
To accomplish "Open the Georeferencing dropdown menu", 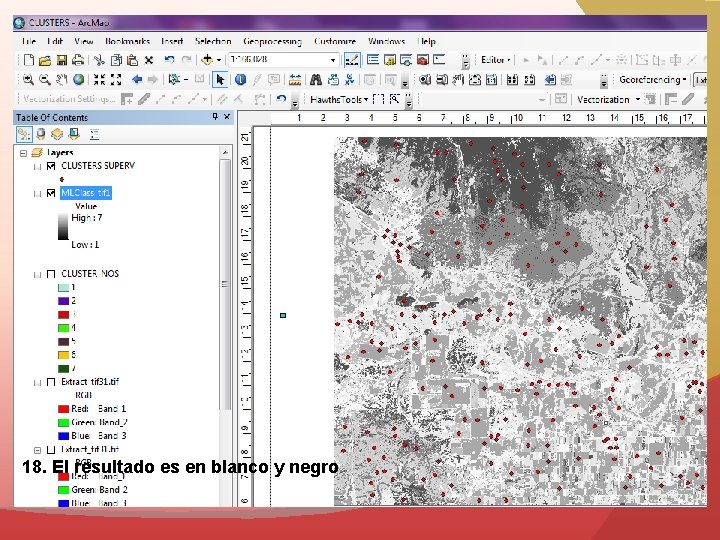I will click(x=652, y=79).
